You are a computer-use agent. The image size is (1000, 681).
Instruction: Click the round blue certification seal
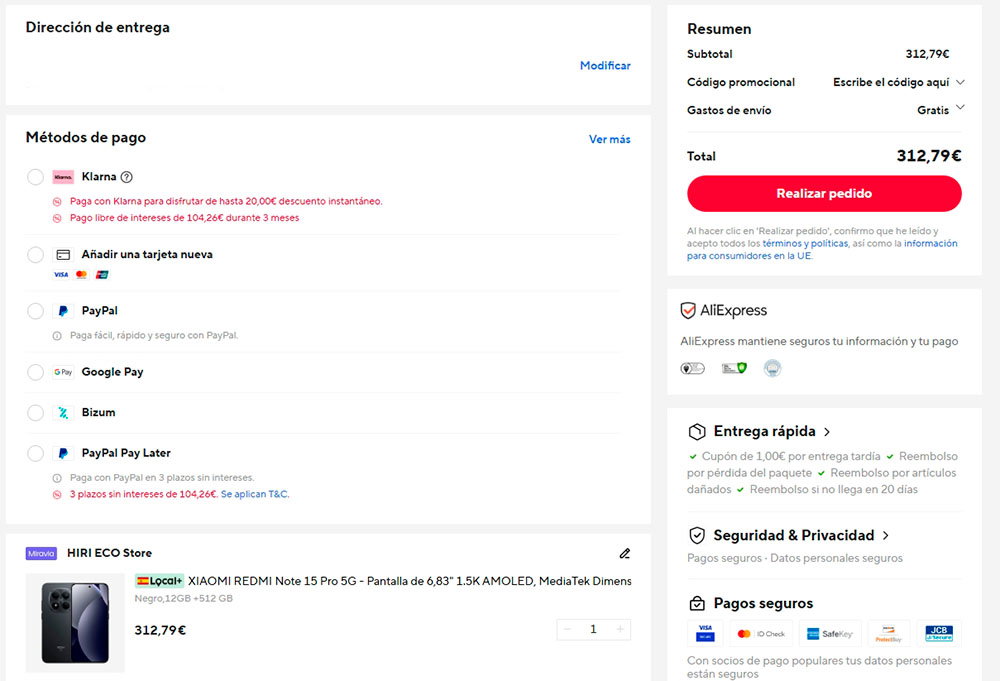[x=772, y=368]
